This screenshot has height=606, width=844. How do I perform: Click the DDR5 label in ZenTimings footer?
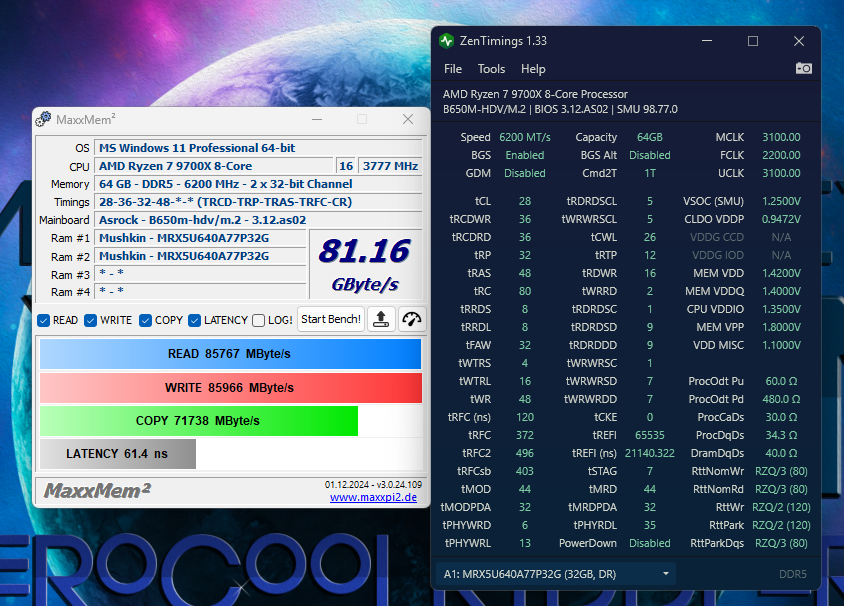pyautogui.click(x=793, y=574)
